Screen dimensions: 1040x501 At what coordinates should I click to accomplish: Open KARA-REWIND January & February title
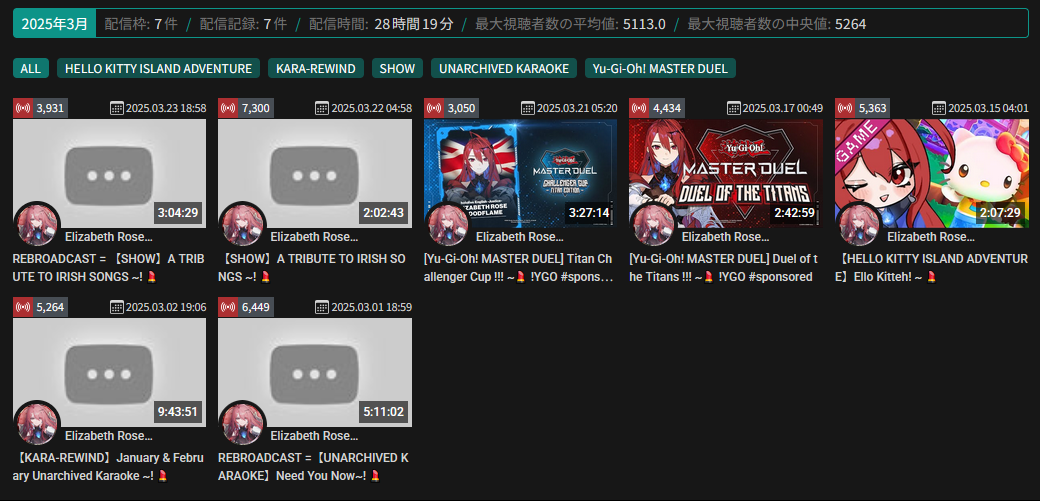click(109, 466)
